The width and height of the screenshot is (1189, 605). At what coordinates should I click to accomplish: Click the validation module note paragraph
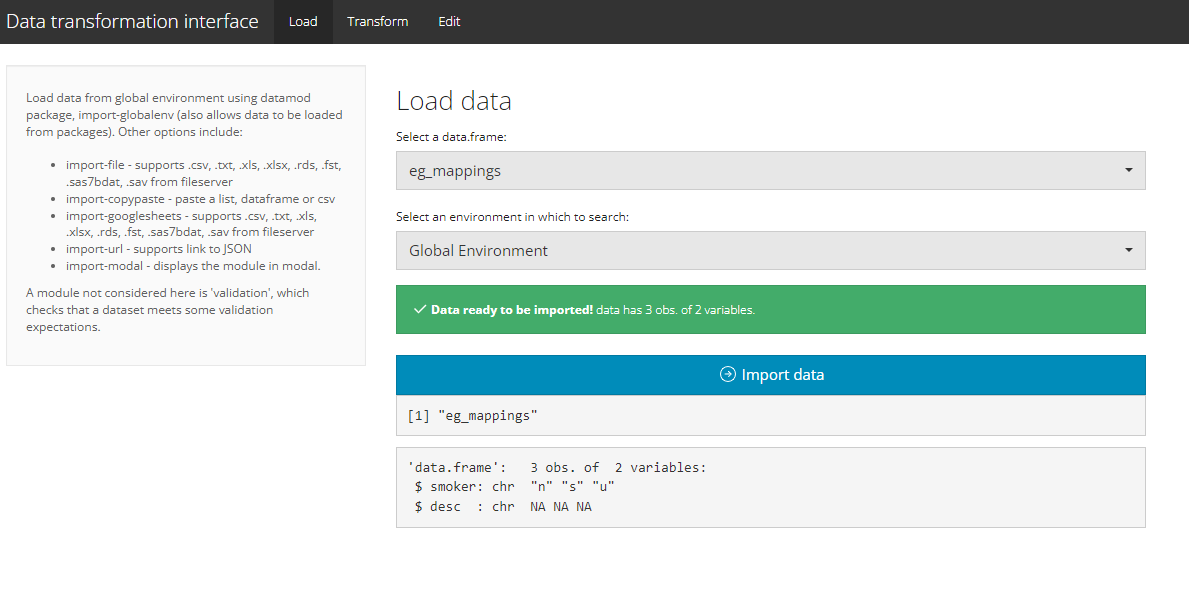(167, 310)
